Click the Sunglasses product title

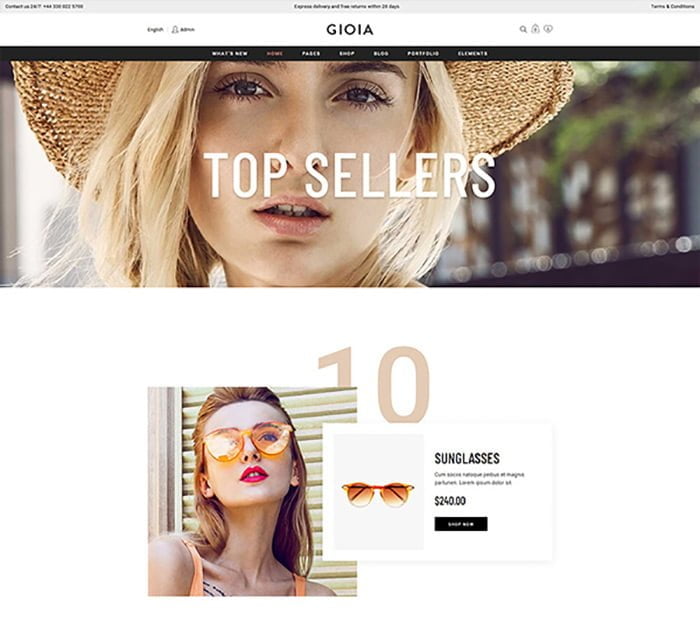(x=467, y=458)
